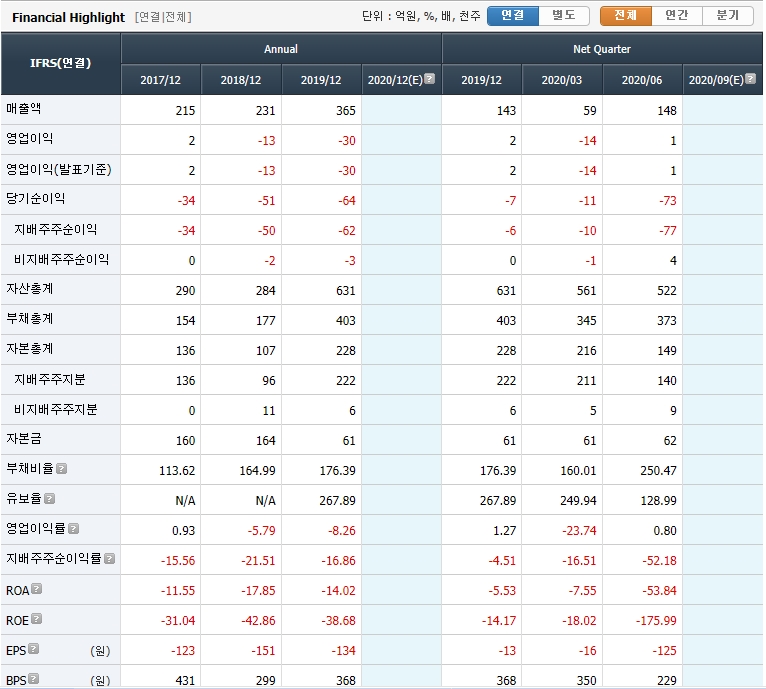Click the Annual column group header
This screenshot has height=689, width=766.
tap(281, 49)
